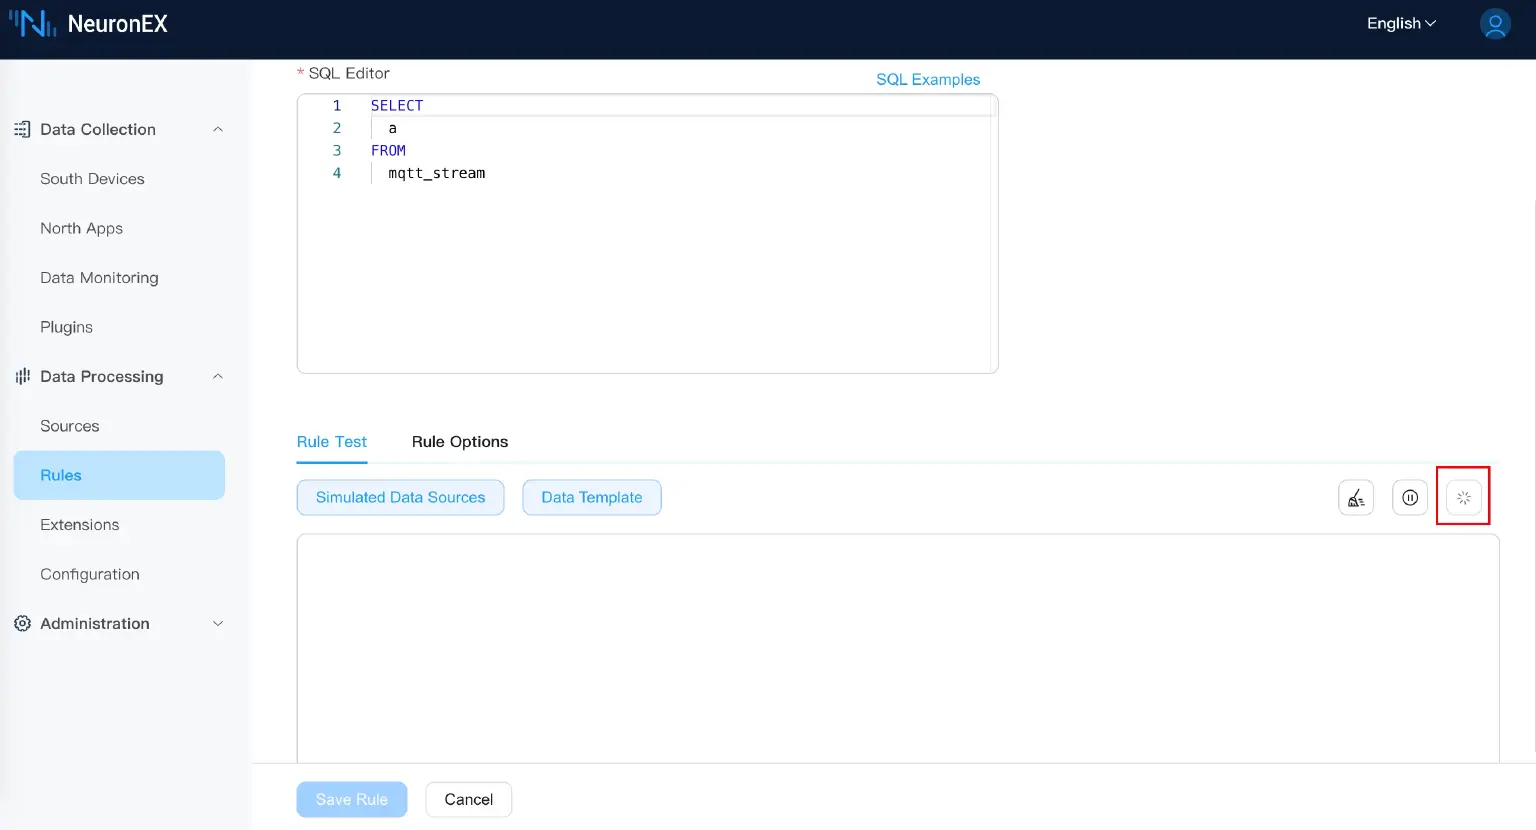Click the clear results broom icon
Viewport: 1536px width, 830px height.
[1356, 498]
